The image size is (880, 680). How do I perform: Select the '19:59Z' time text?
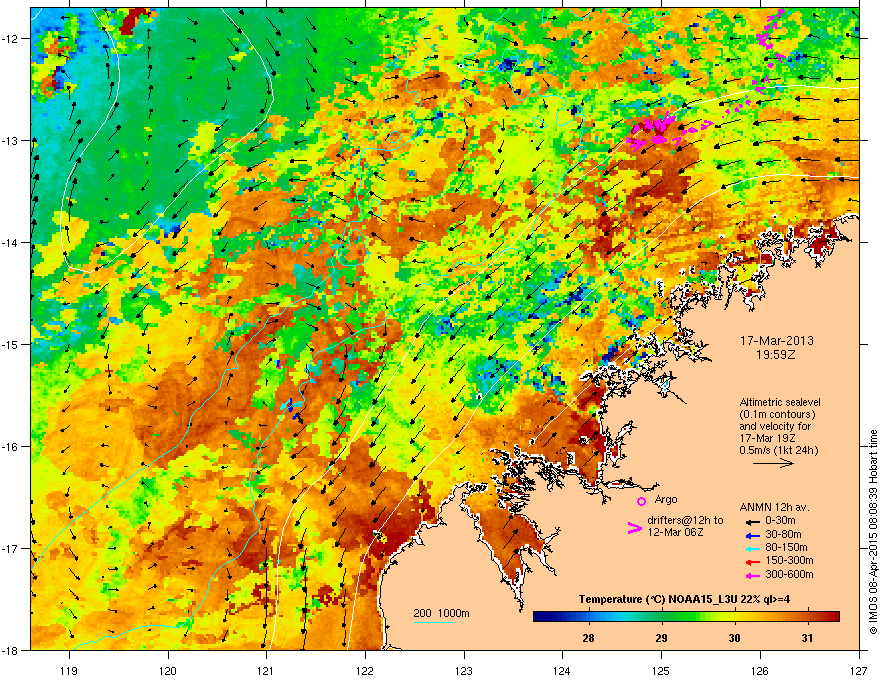point(776,355)
